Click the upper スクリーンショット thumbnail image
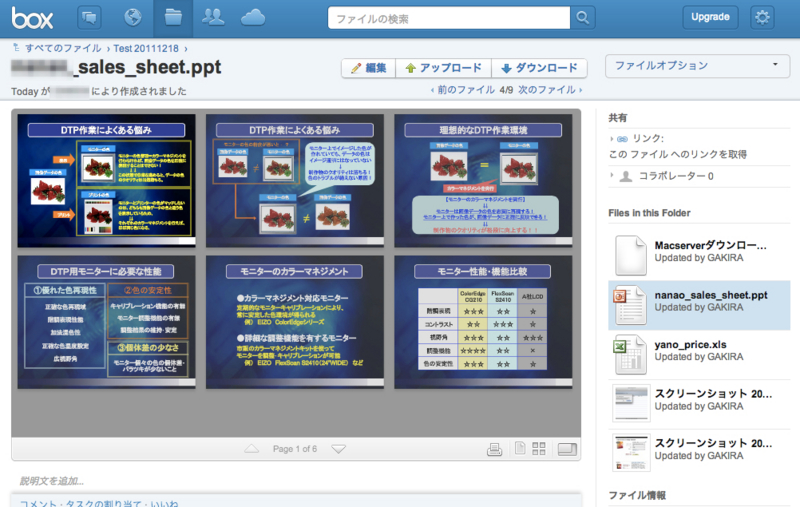This screenshot has height=507, width=800. [631, 403]
